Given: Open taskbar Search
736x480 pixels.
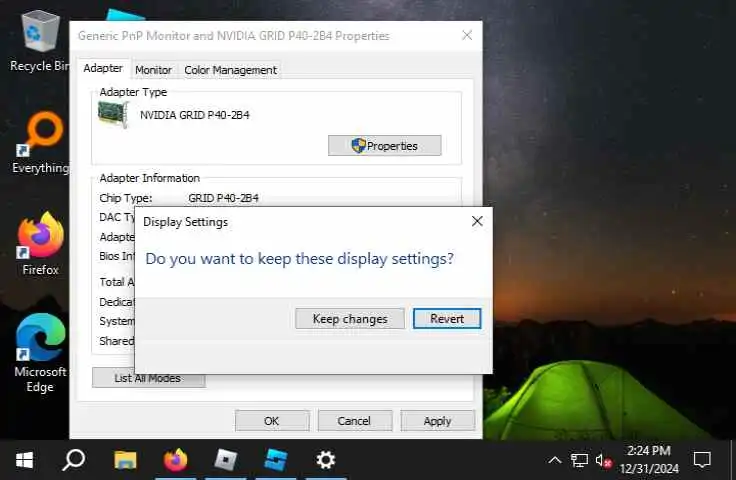Looking at the screenshot, I should click(74, 460).
